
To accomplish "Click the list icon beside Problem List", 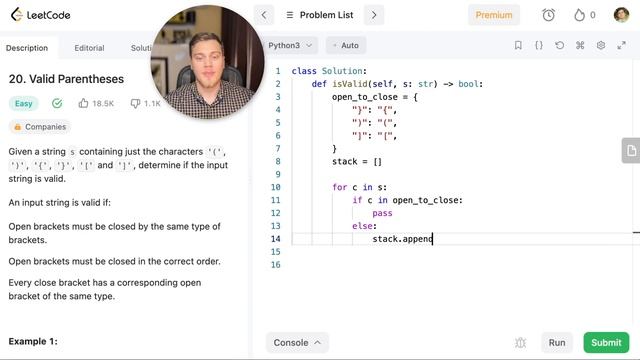I will [x=289, y=15].
